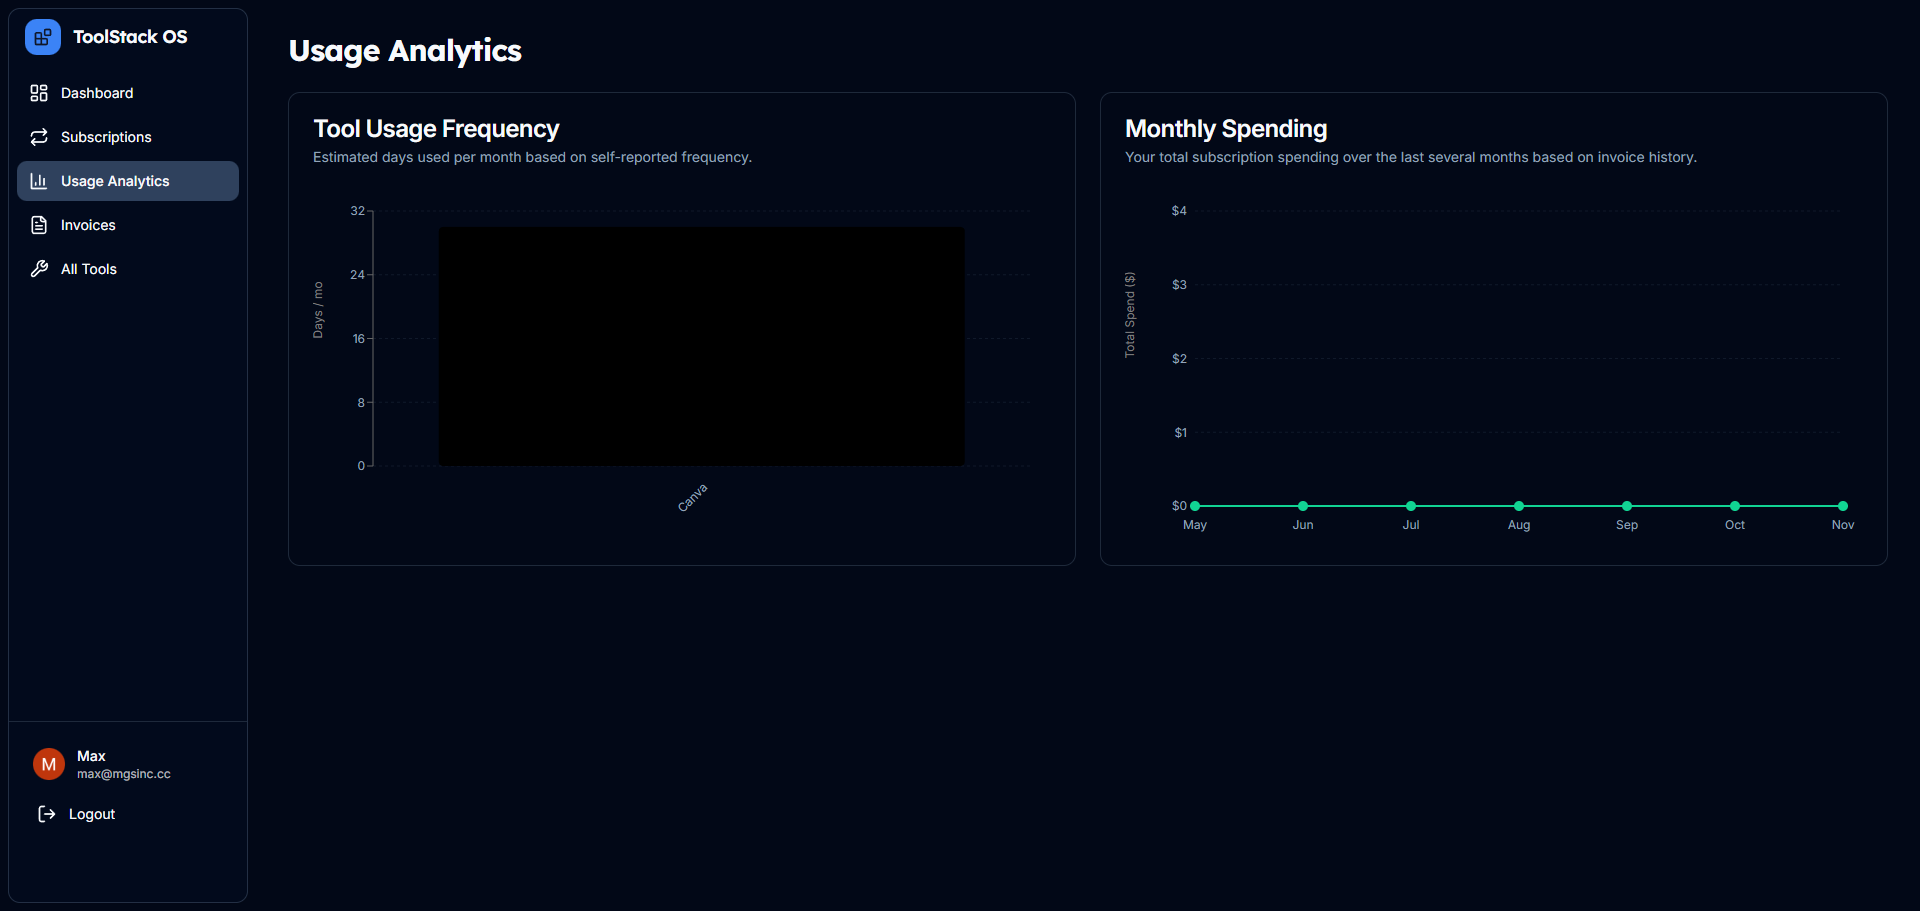Screen dimensions: 1920x911
Task: Click the May spending data point
Action: click(1195, 506)
